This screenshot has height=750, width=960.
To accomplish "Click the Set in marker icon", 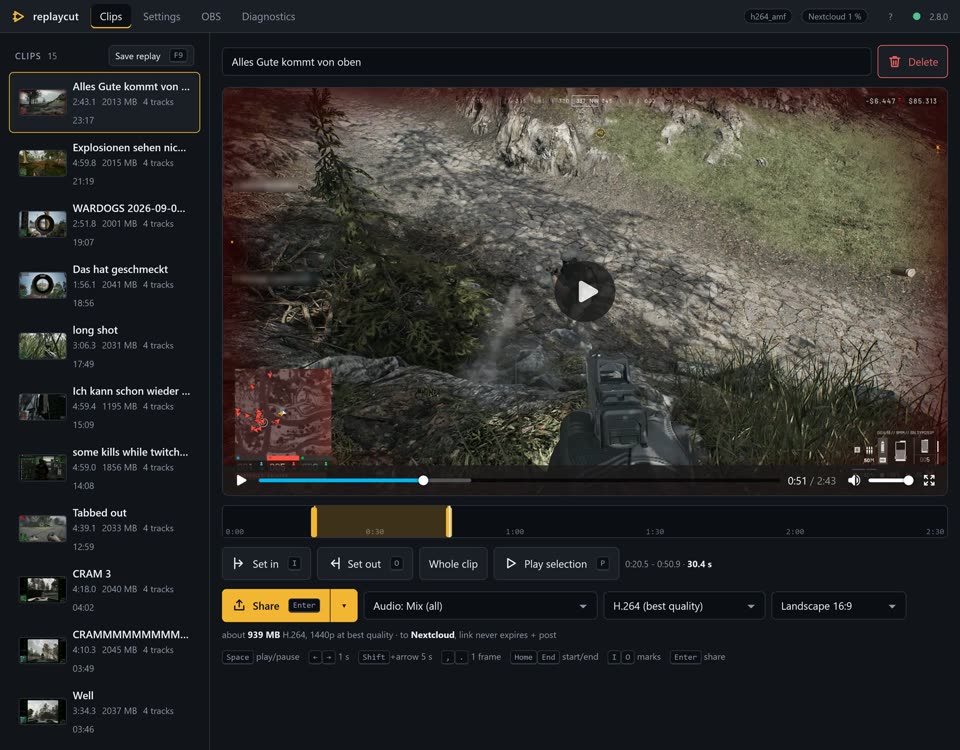I will (x=238, y=564).
